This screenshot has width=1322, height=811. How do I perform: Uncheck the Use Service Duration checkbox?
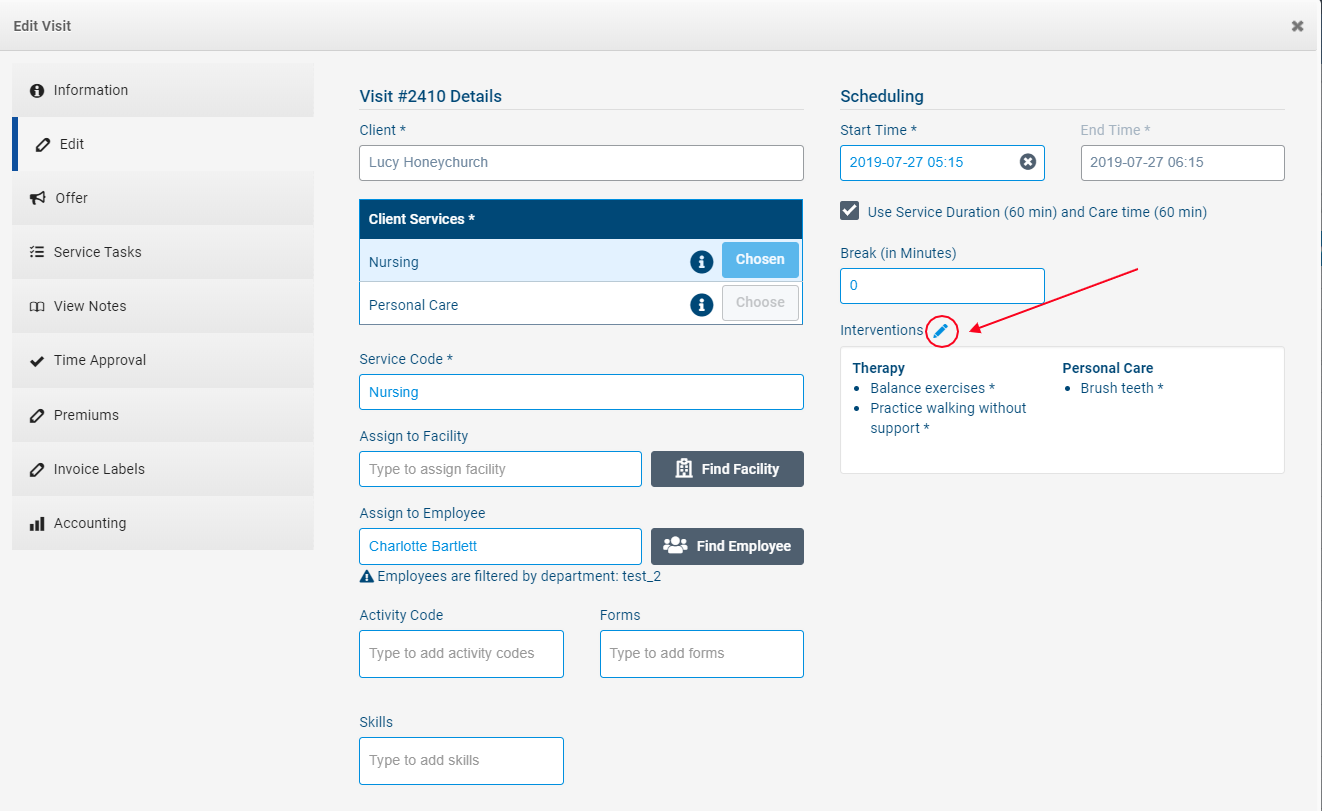coord(850,211)
